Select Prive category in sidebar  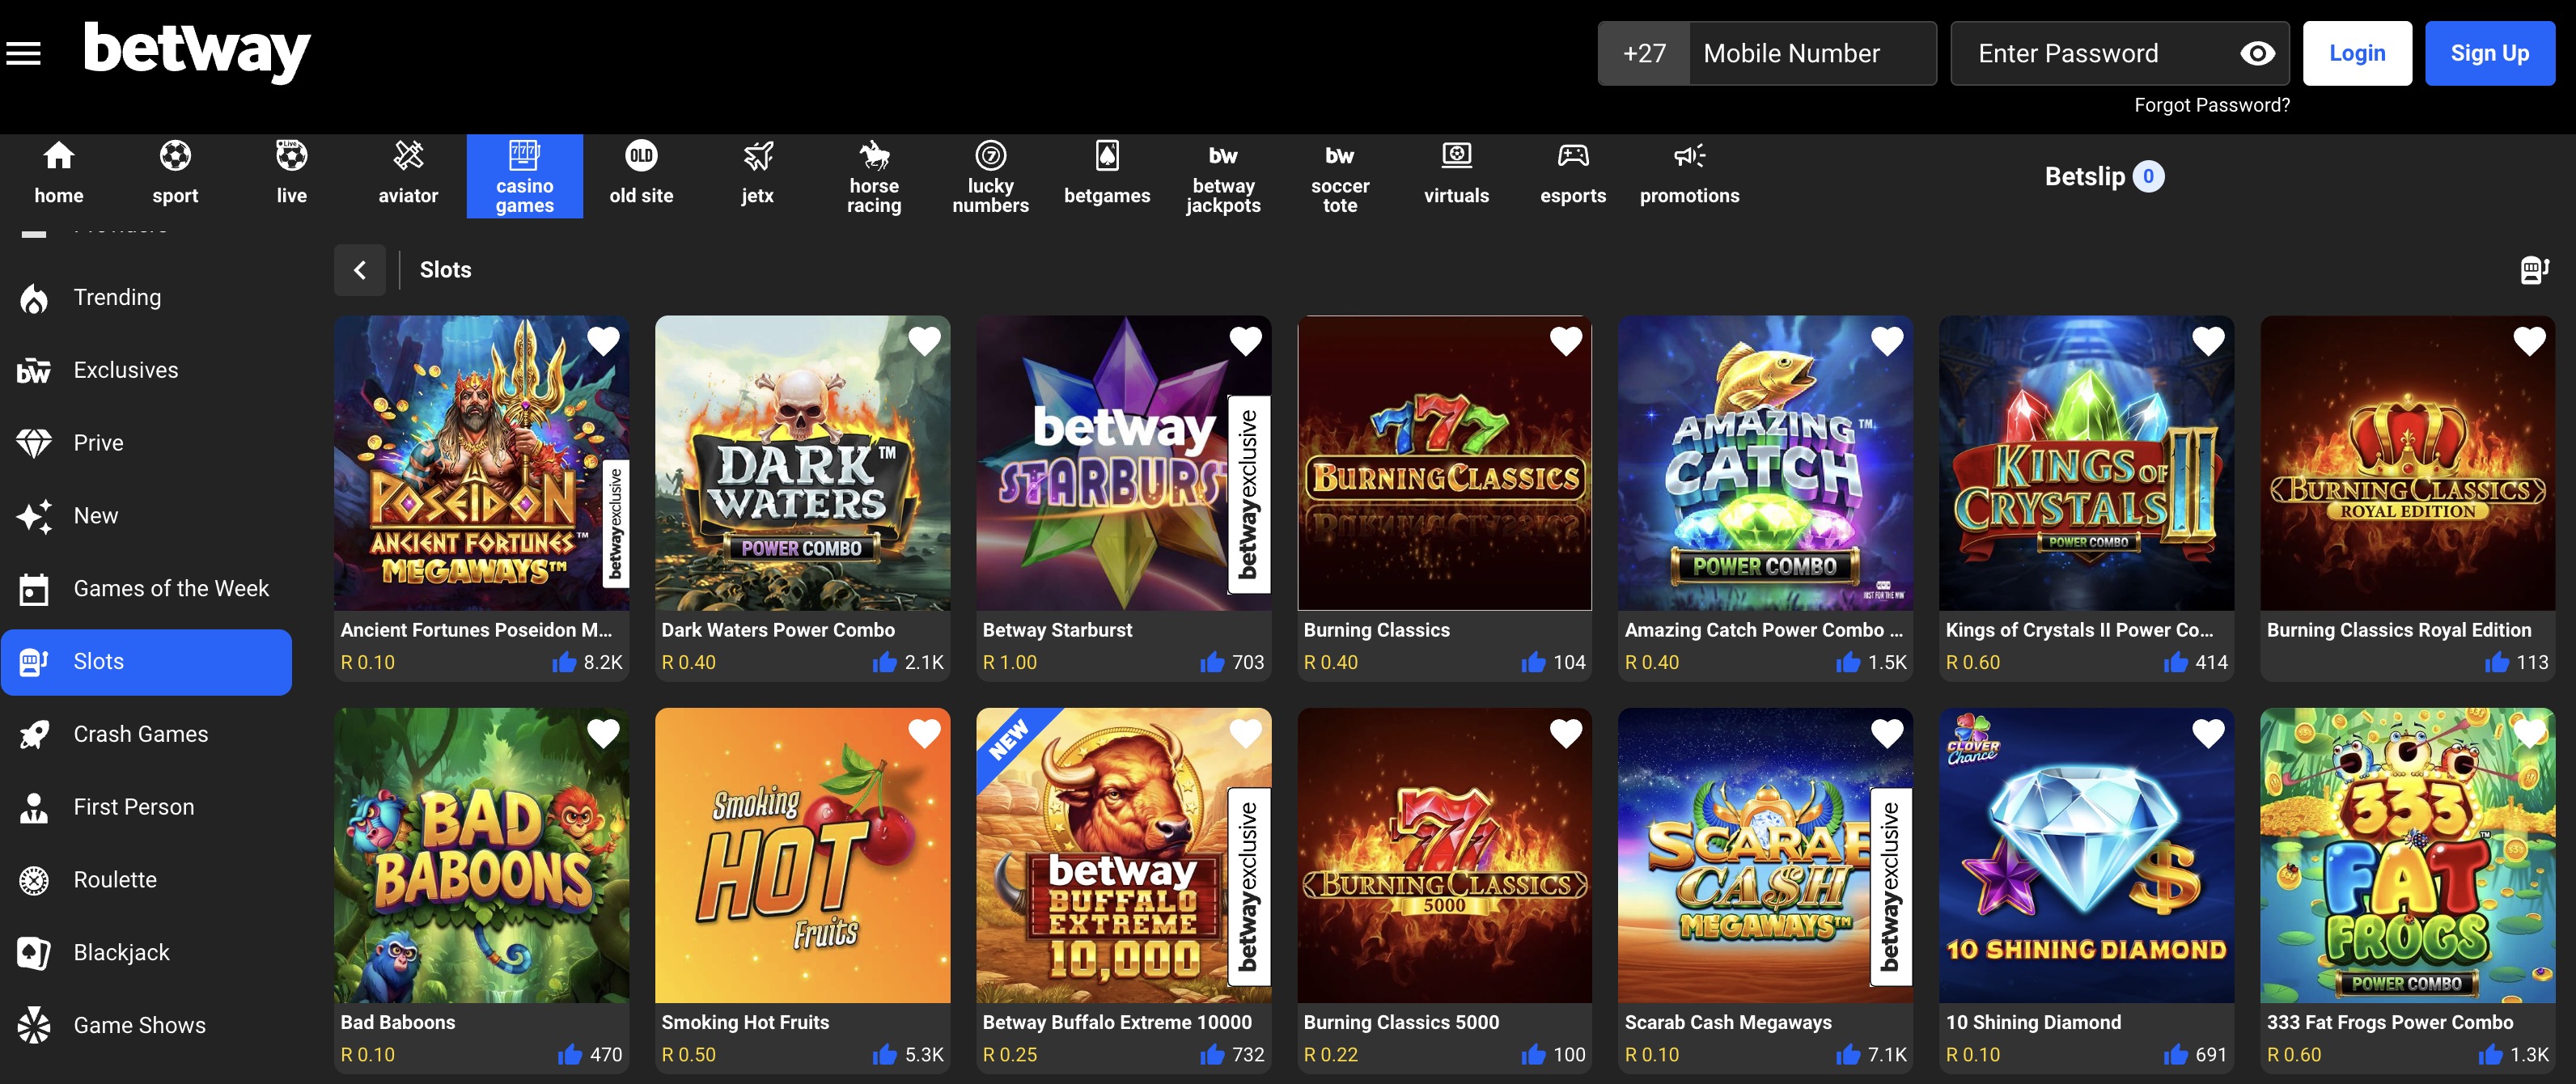point(146,443)
